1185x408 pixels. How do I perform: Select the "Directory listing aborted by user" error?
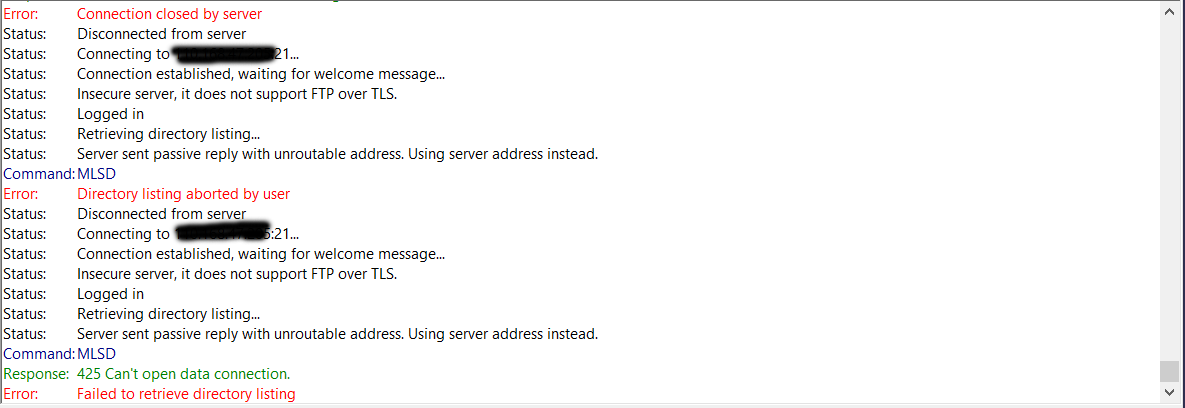pyautogui.click(x=184, y=193)
